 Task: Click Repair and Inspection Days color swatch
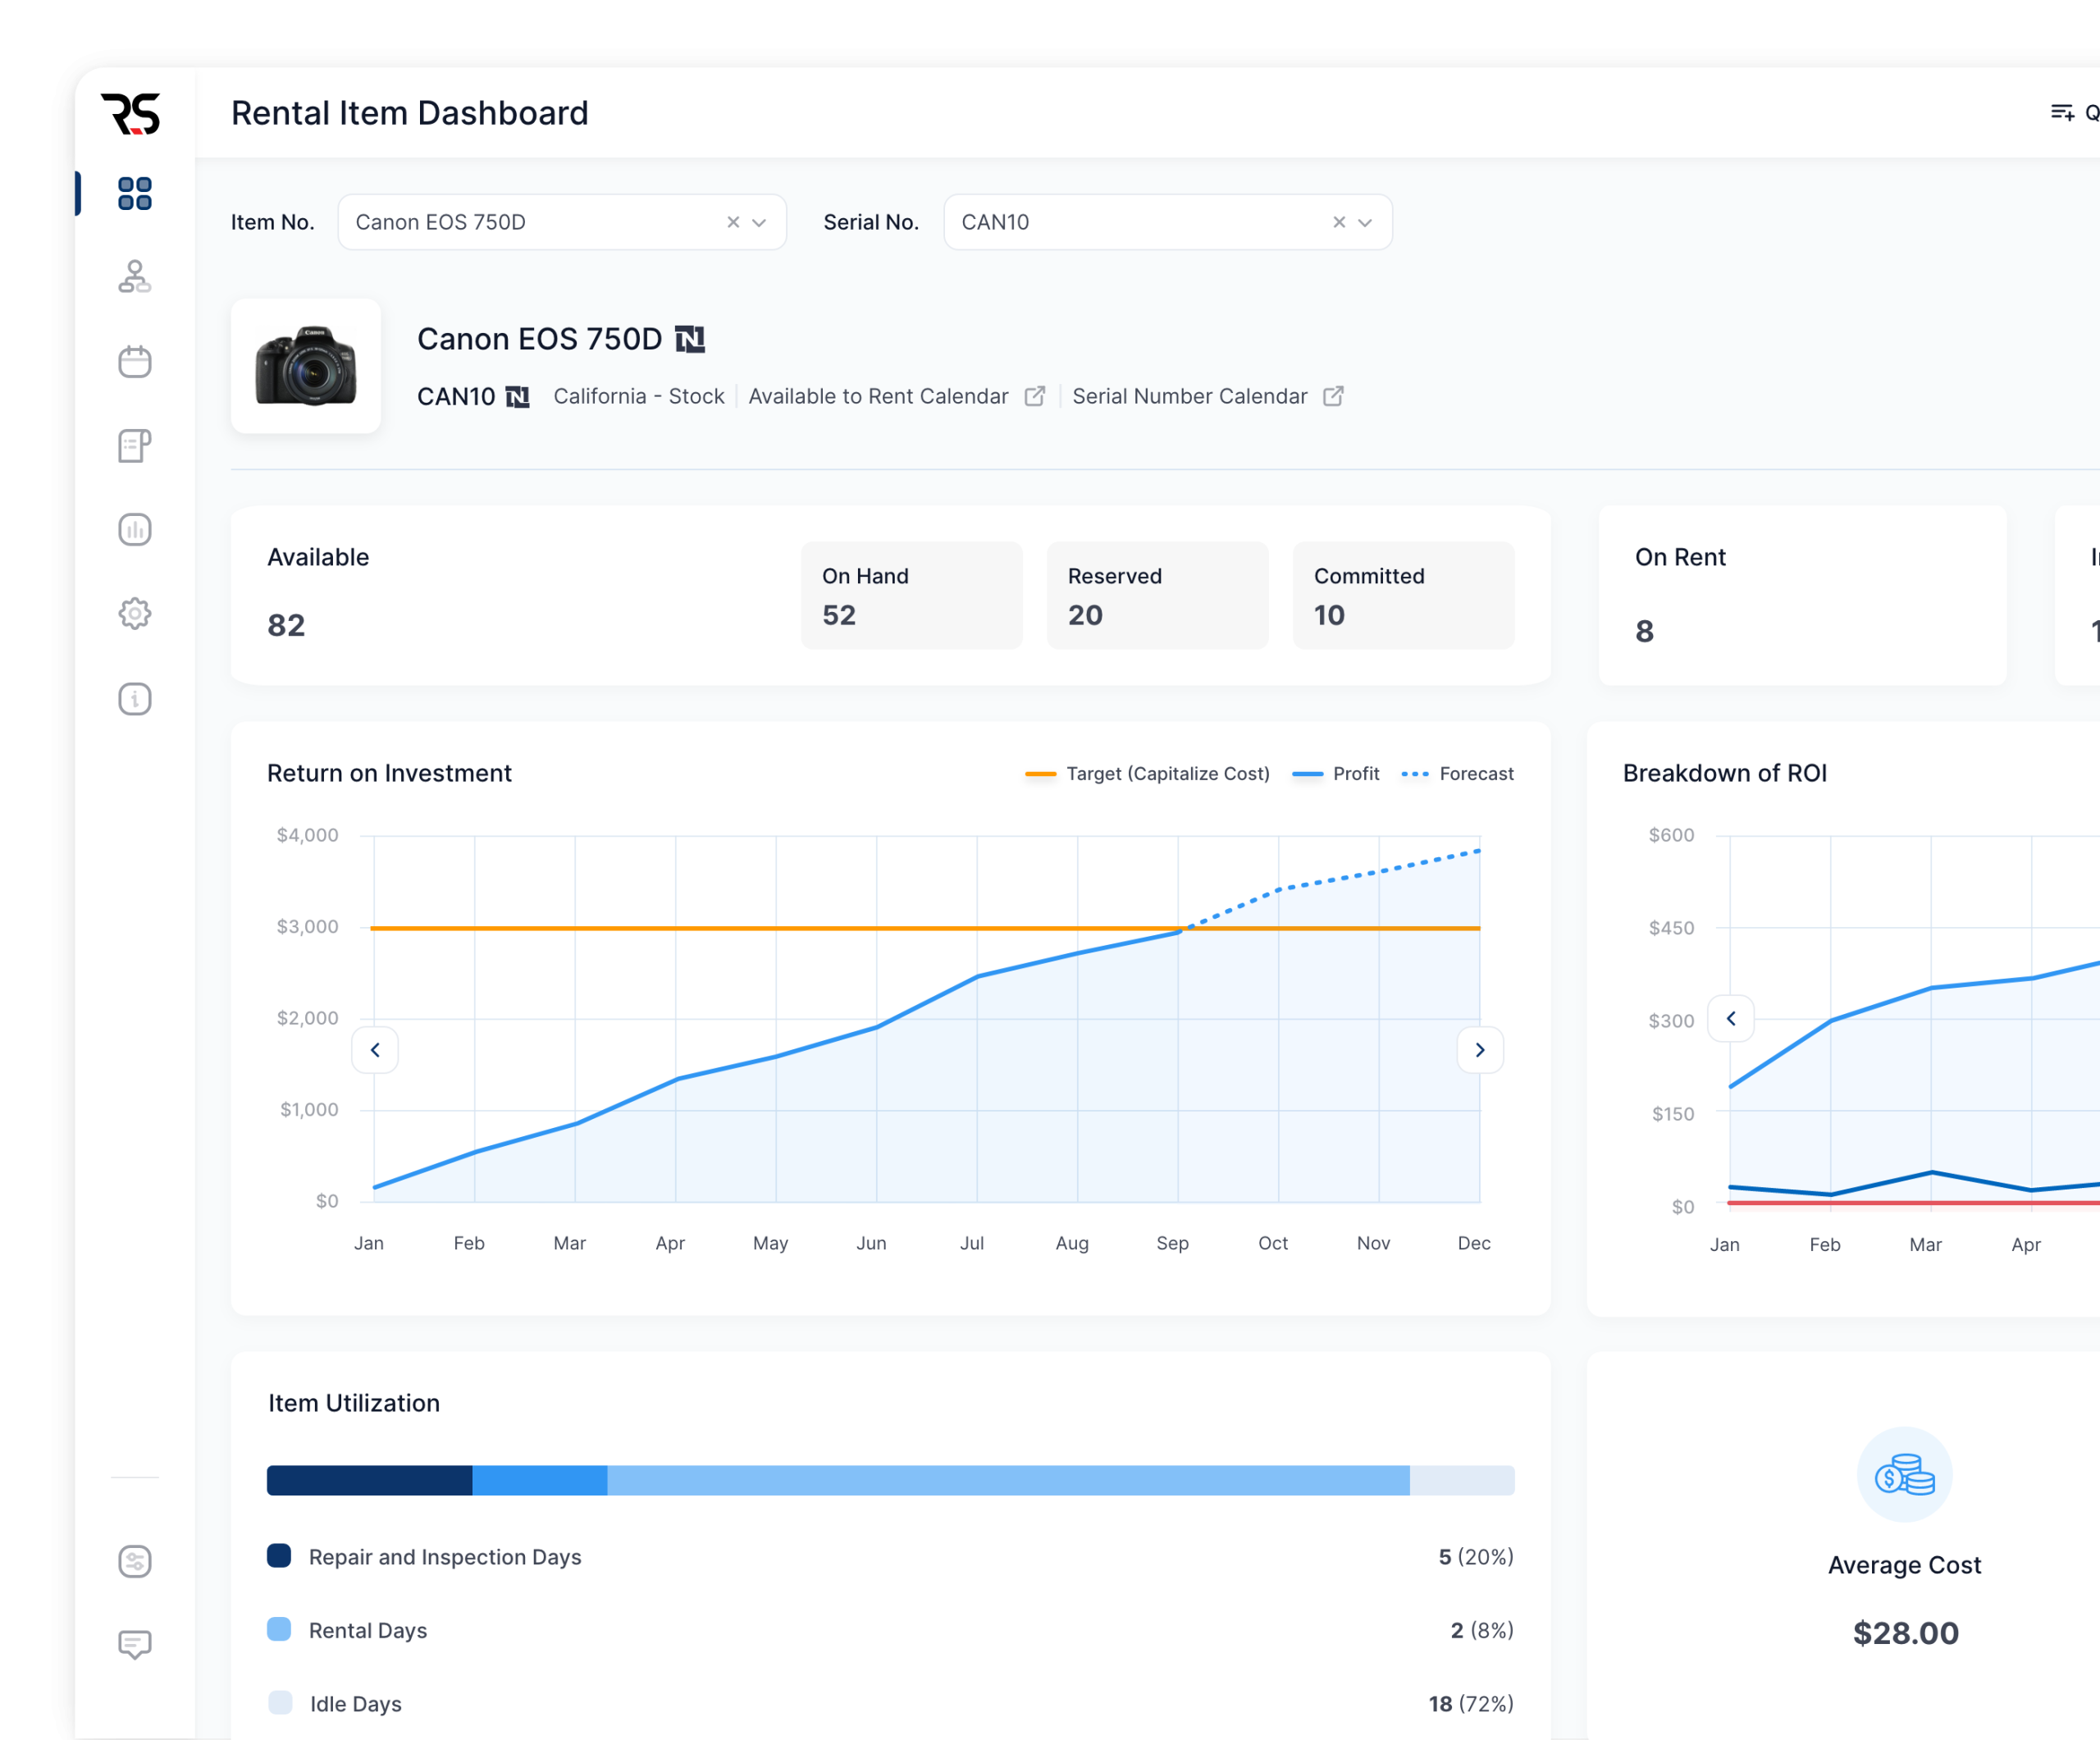click(x=279, y=1556)
